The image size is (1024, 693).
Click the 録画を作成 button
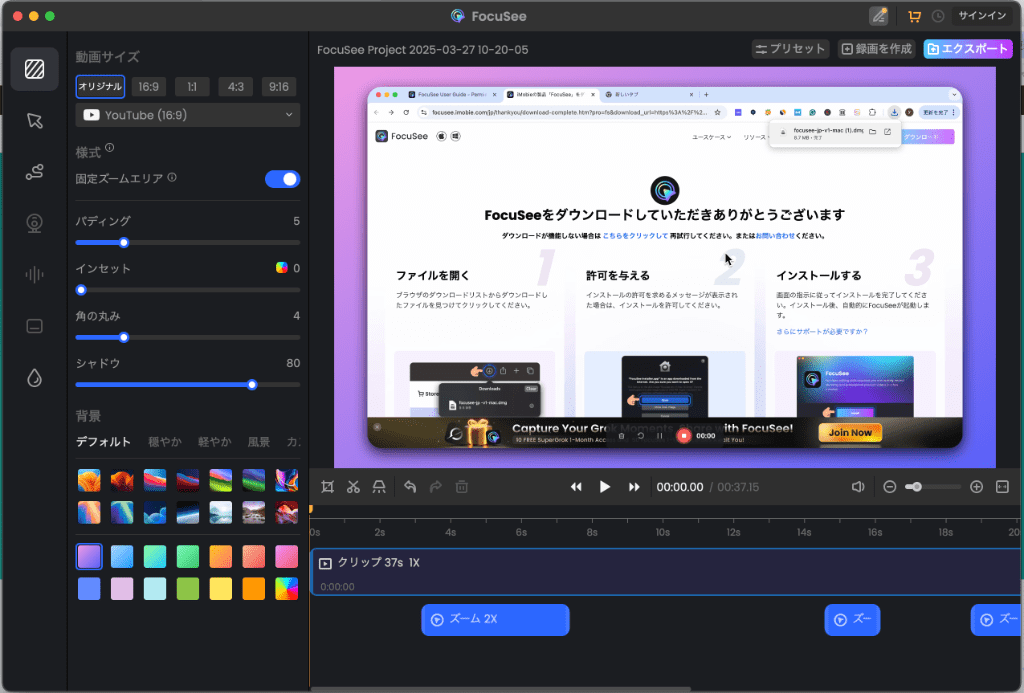(876, 49)
